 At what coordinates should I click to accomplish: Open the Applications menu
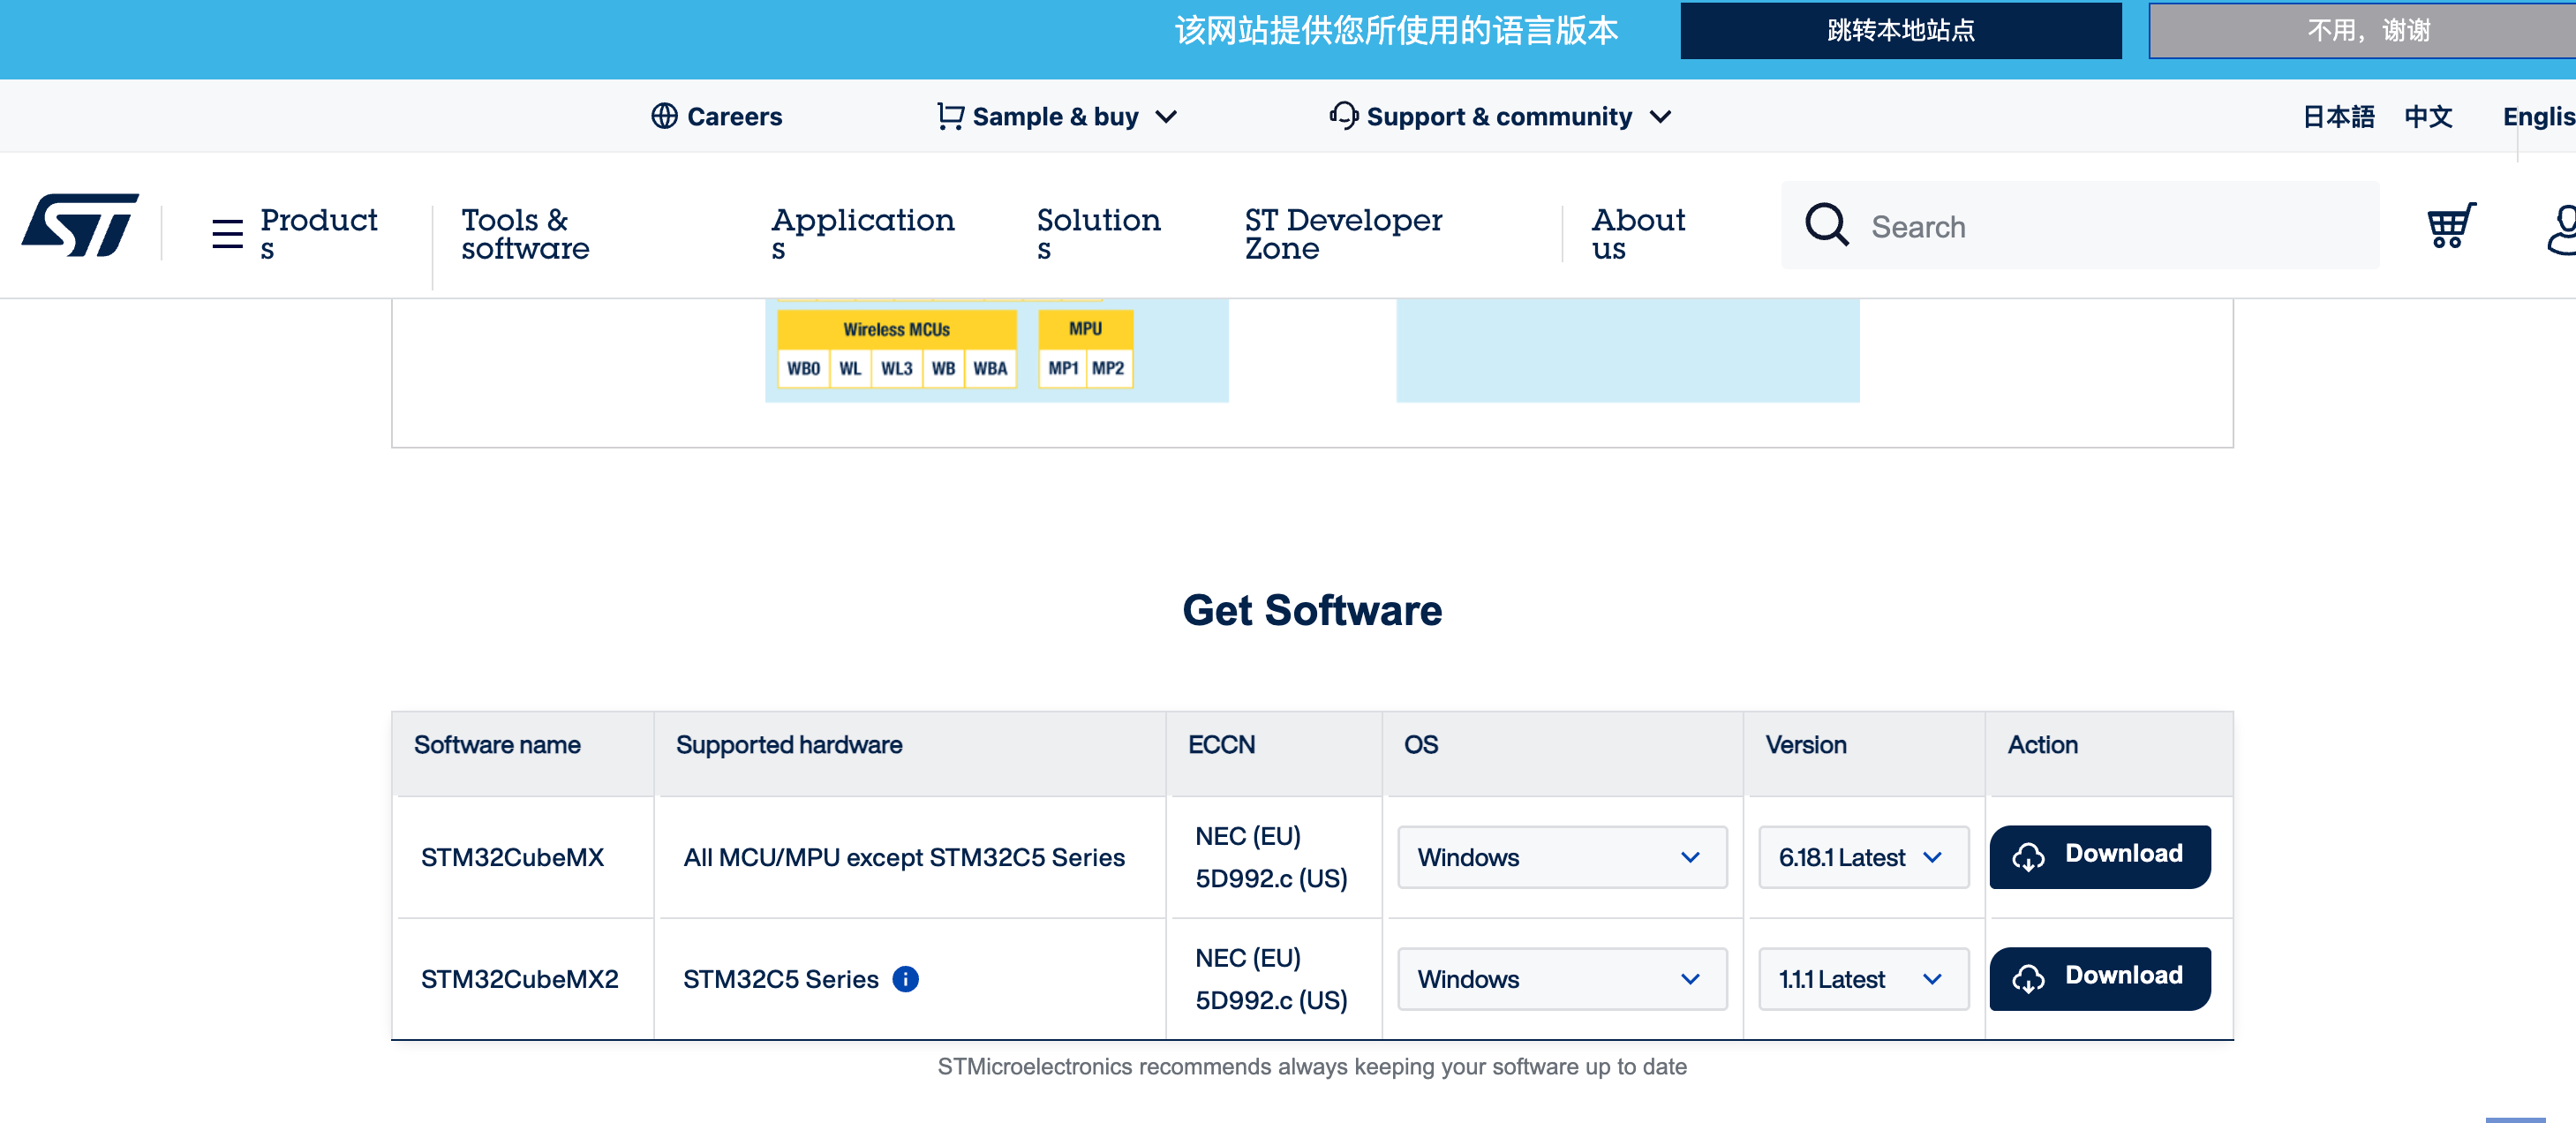click(x=862, y=233)
